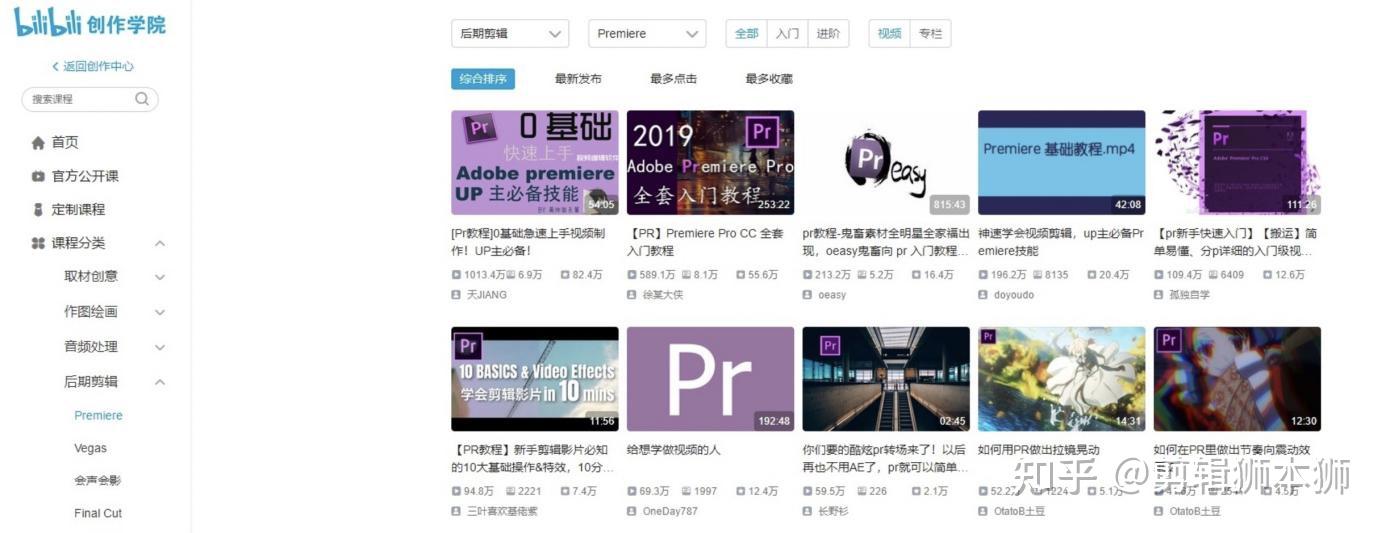Open the large Pr logo thumbnail

point(710,379)
